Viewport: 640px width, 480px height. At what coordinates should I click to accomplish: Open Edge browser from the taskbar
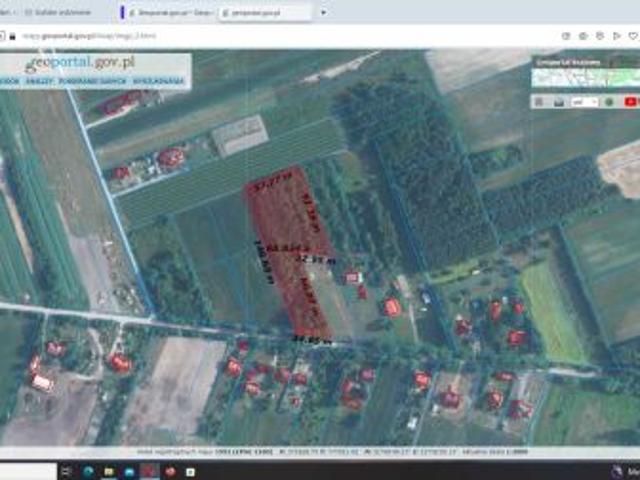coord(87,471)
